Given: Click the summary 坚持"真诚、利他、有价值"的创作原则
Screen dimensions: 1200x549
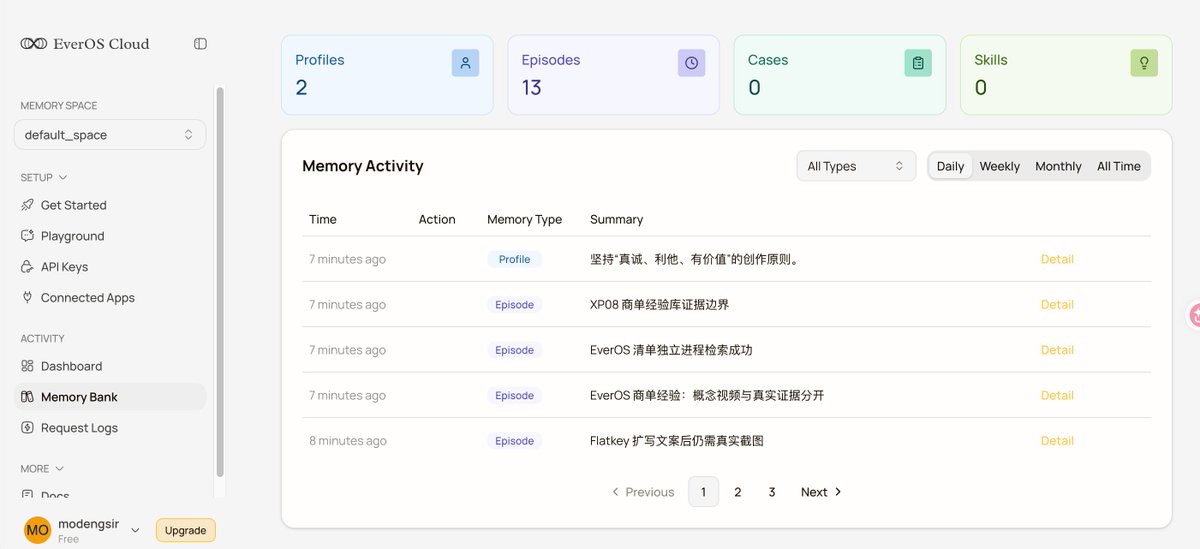Looking at the screenshot, I should [x=696, y=259].
